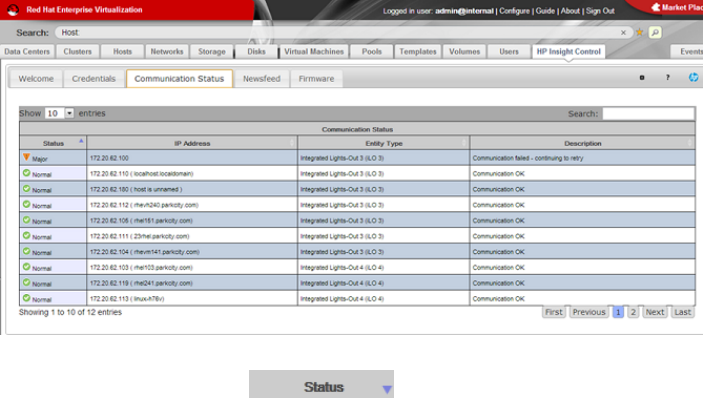Image resolution: width=703 pixels, height=398 pixels.
Task: Click the small square settings icon beside help
Action: (x=642, y=78)
